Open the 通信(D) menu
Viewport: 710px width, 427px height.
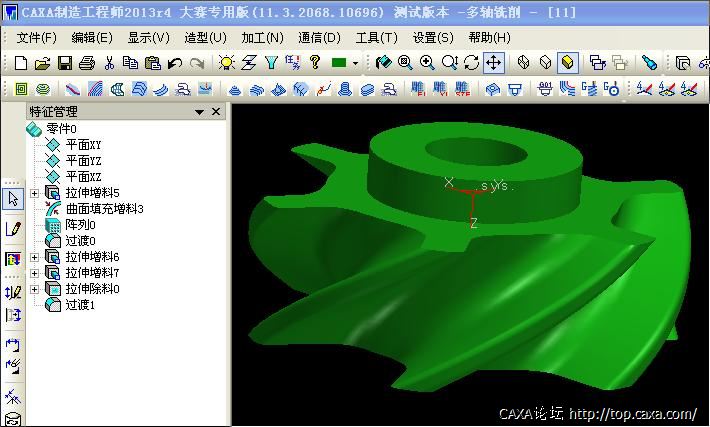coord(319,38)
